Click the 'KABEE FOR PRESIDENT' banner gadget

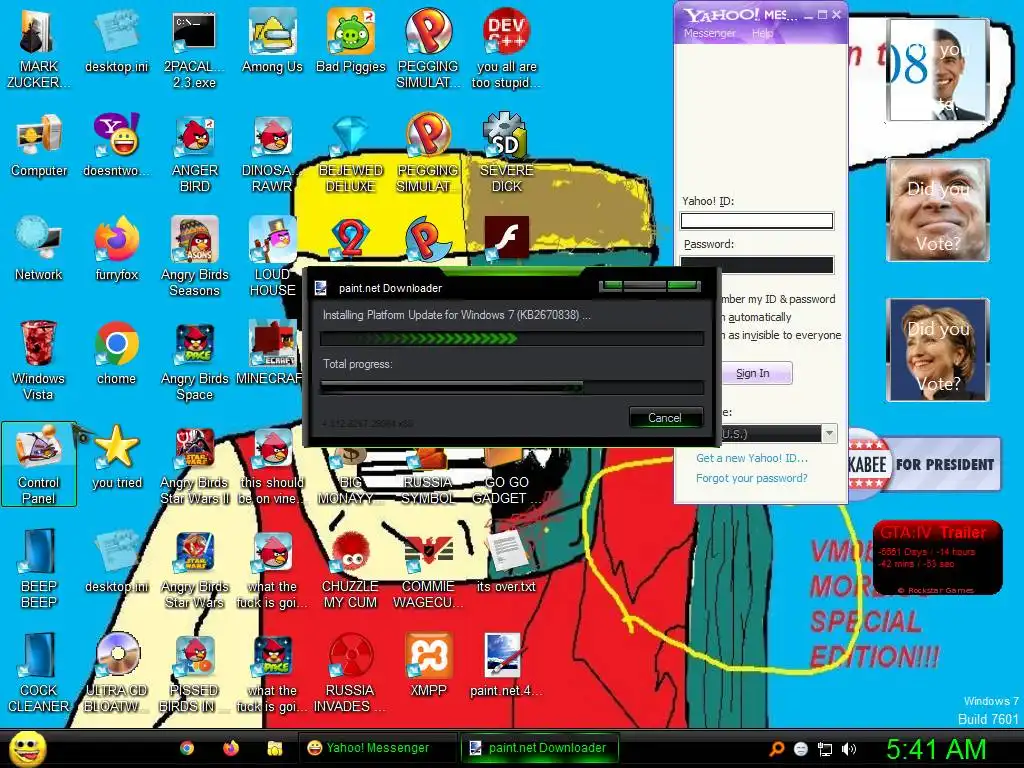924,464
